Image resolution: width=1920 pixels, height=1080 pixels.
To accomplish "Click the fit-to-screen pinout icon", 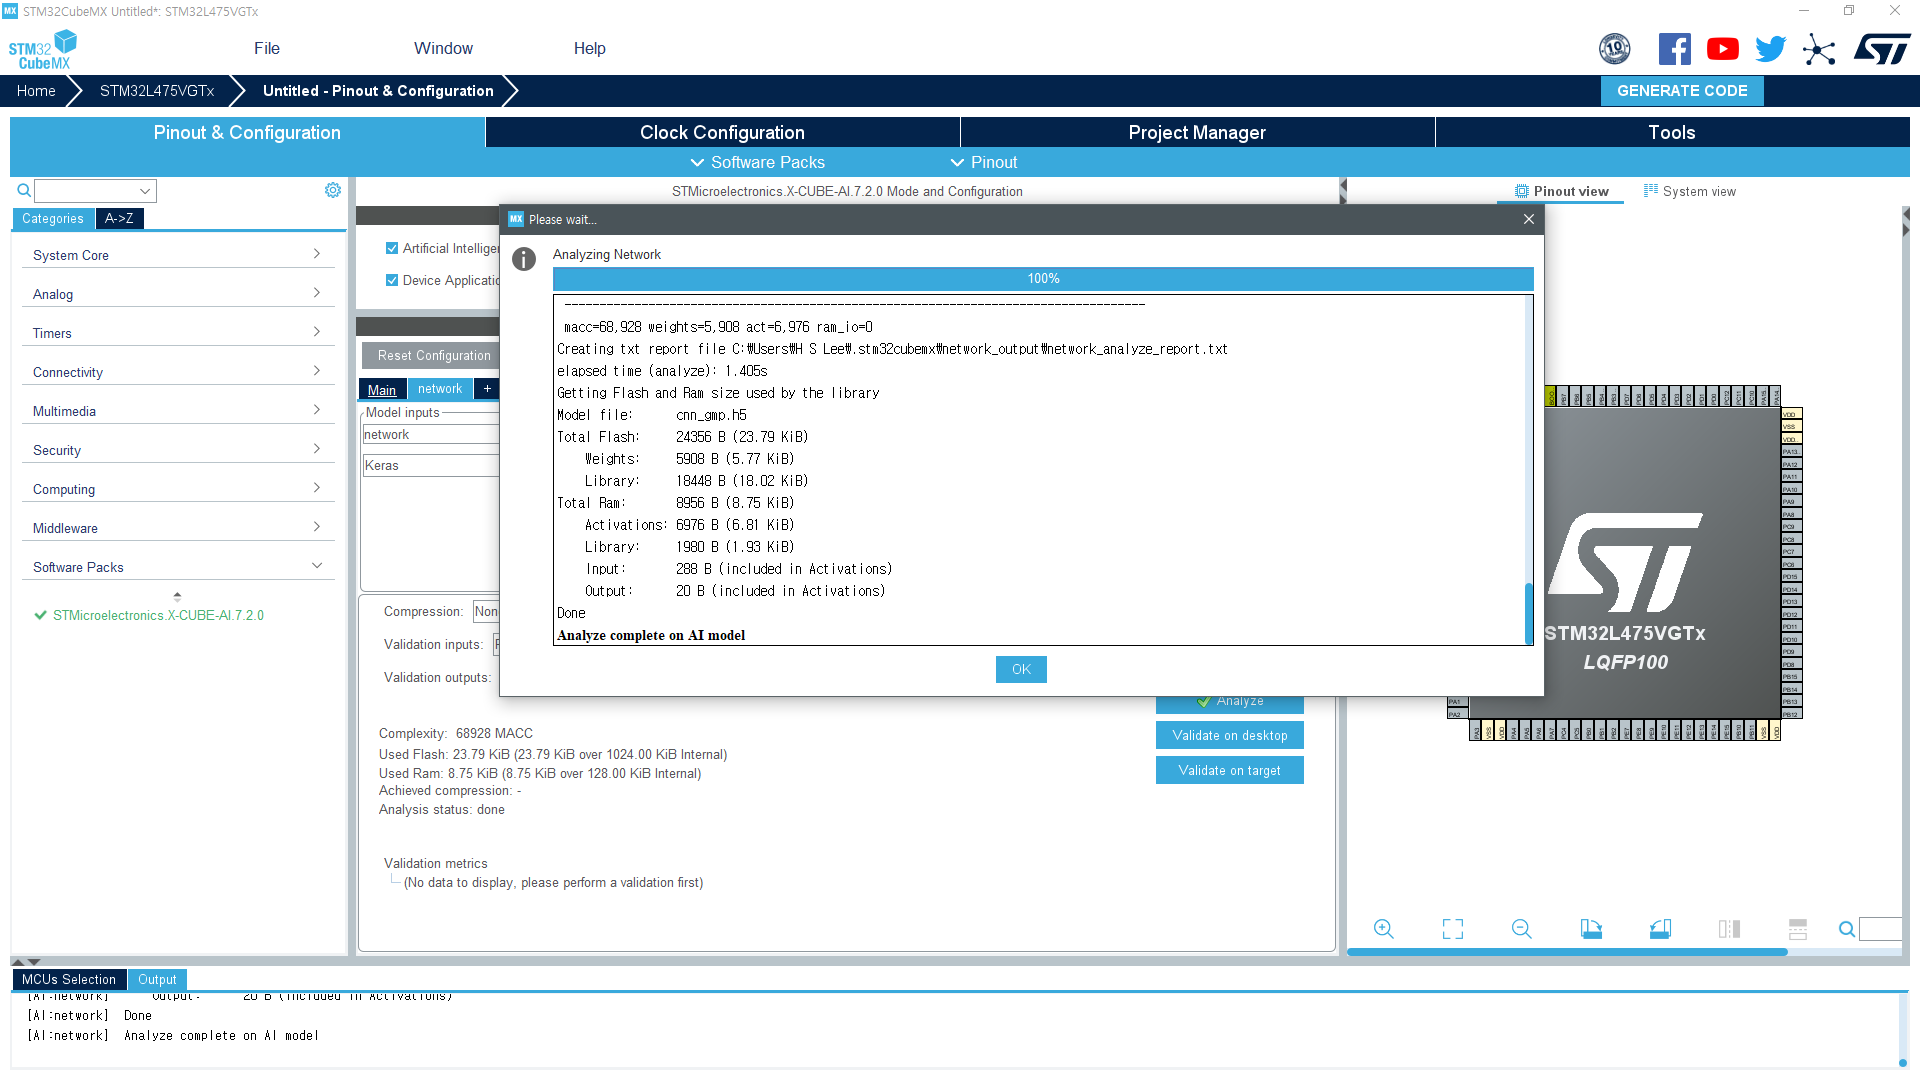I will click(1453, 929).
